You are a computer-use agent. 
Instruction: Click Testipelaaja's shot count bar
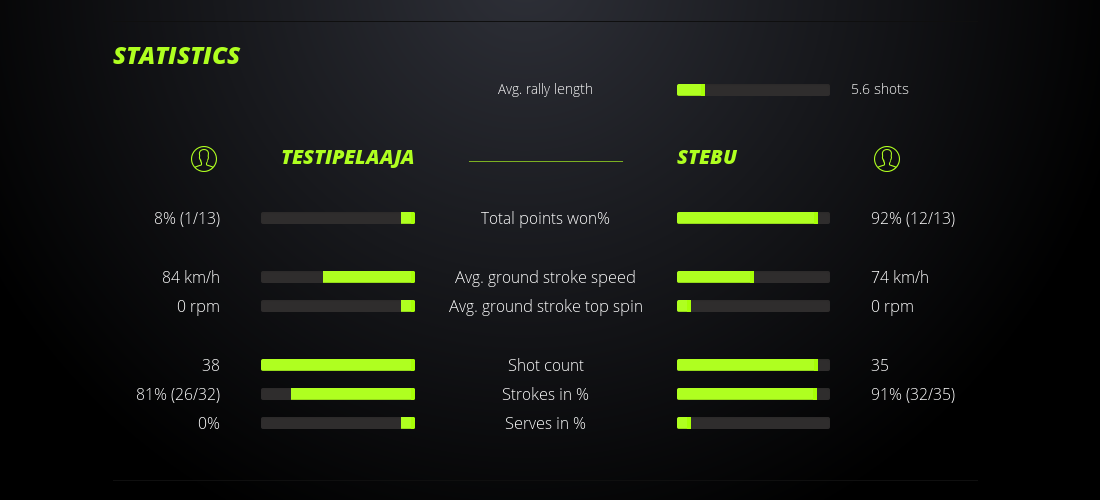338,365
